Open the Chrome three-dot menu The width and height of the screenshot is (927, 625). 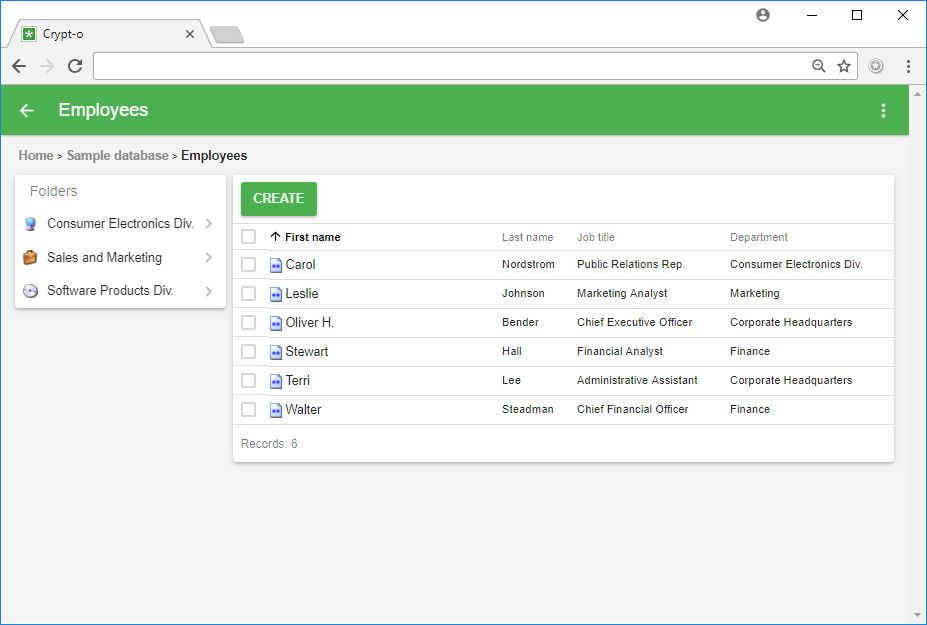click(x=908, y=66)
